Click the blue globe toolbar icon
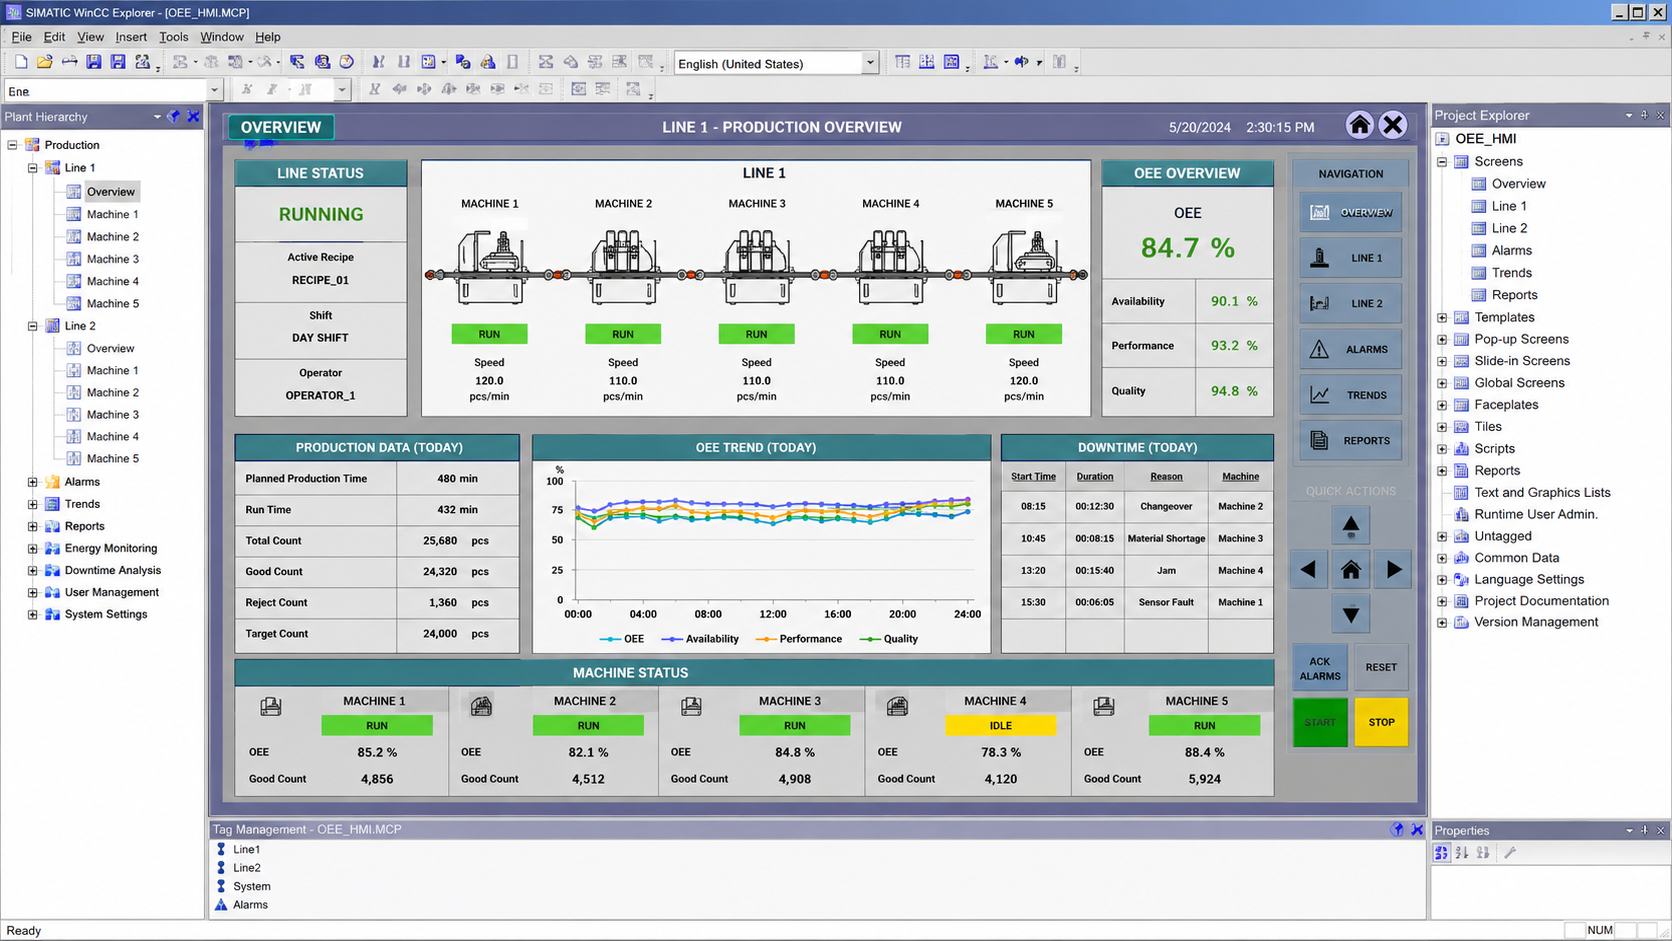This screenshot has width=1672, height=941. point(322,62)
